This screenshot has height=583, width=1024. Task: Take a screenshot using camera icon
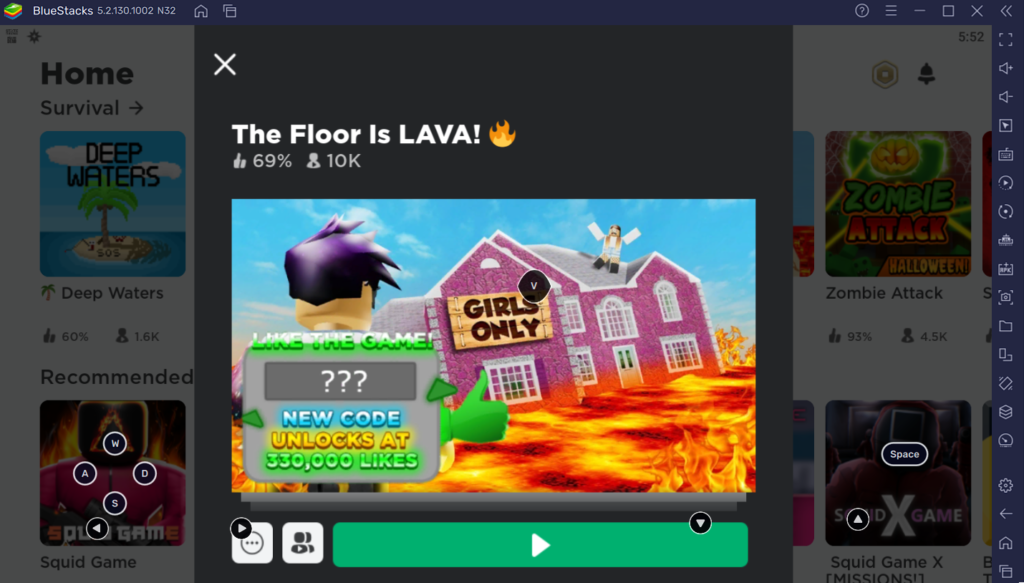coord(1006,297)
